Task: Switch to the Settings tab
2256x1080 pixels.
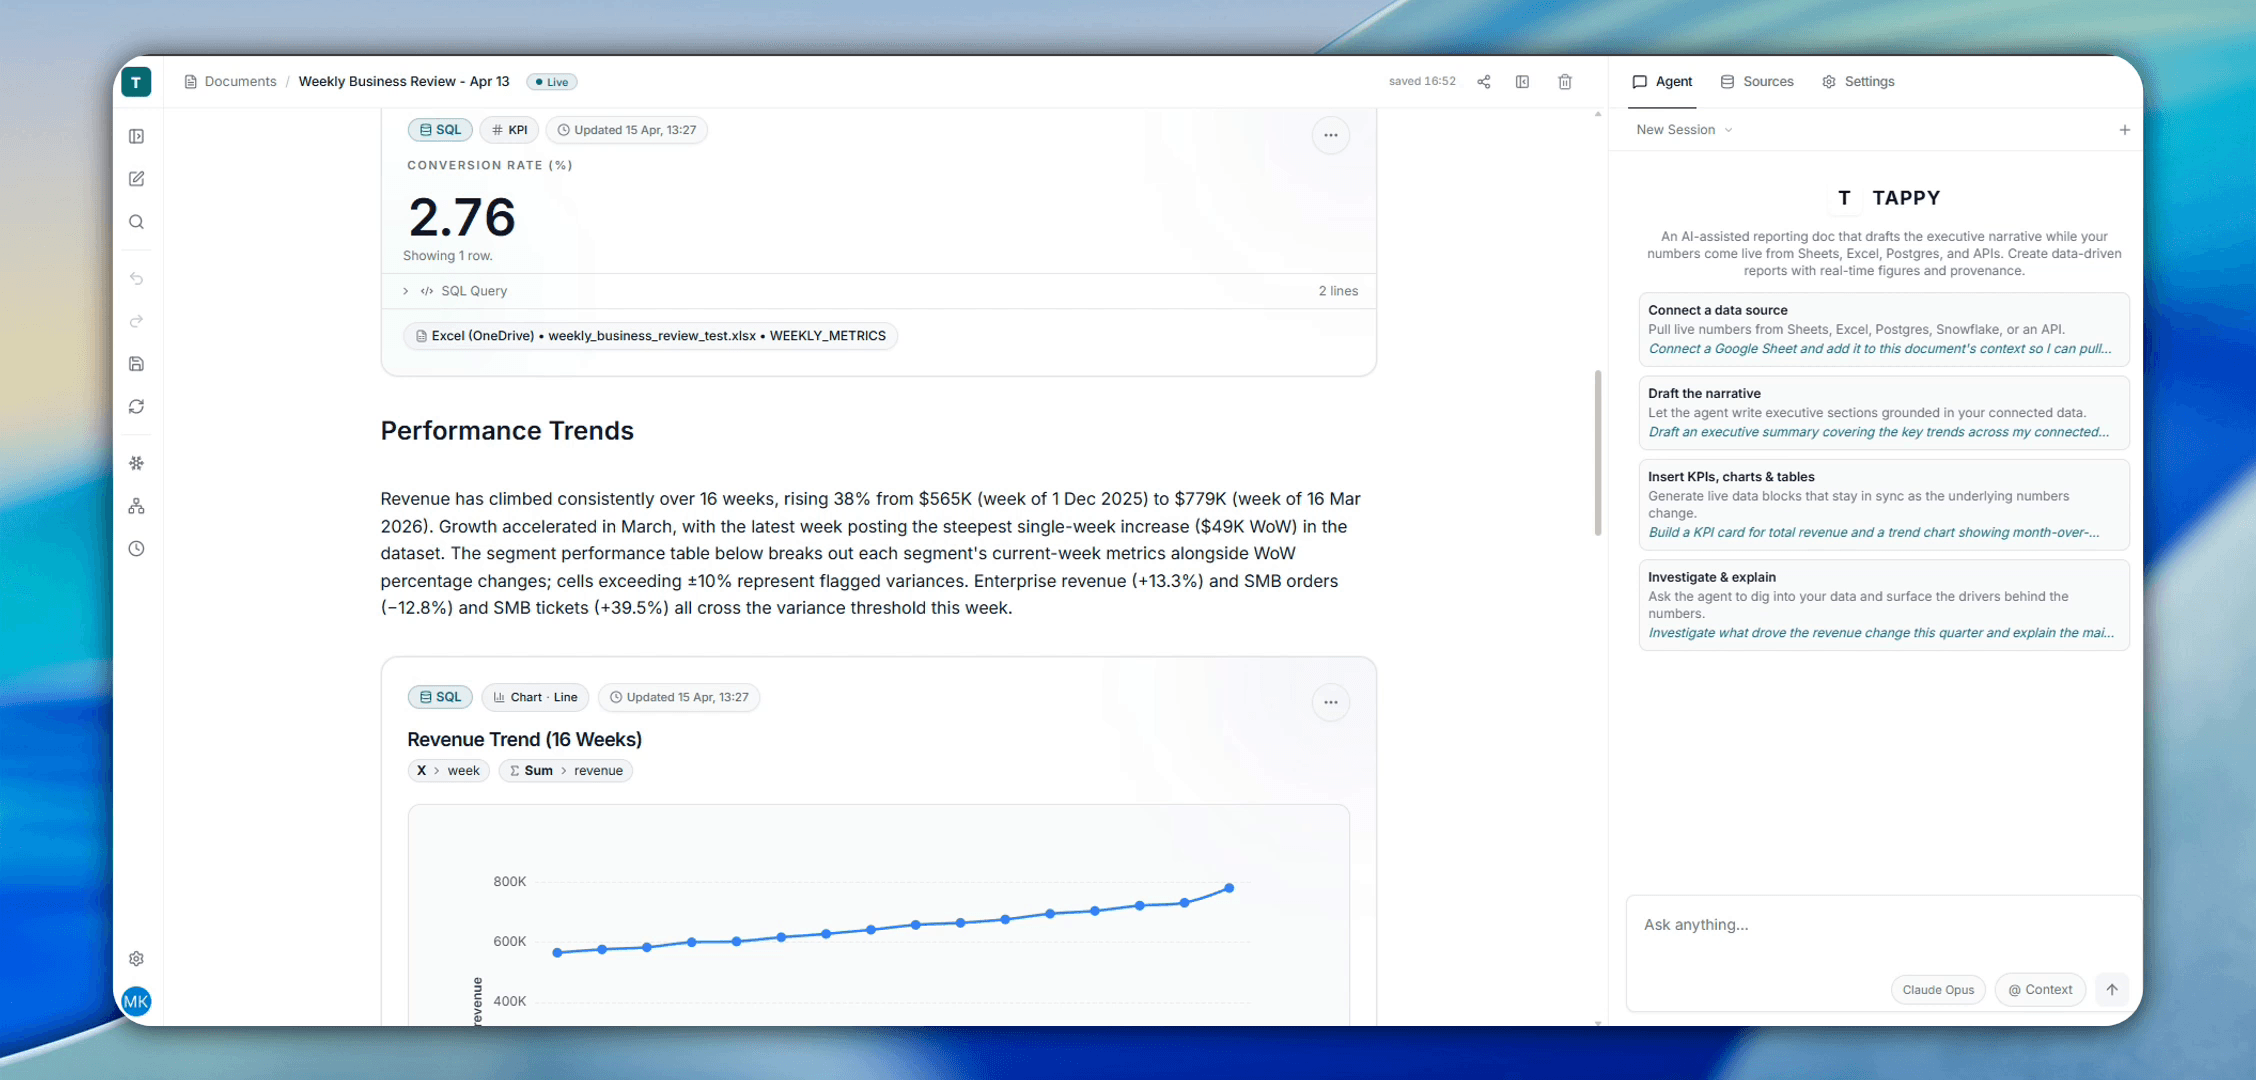Action: [1858, 82]
